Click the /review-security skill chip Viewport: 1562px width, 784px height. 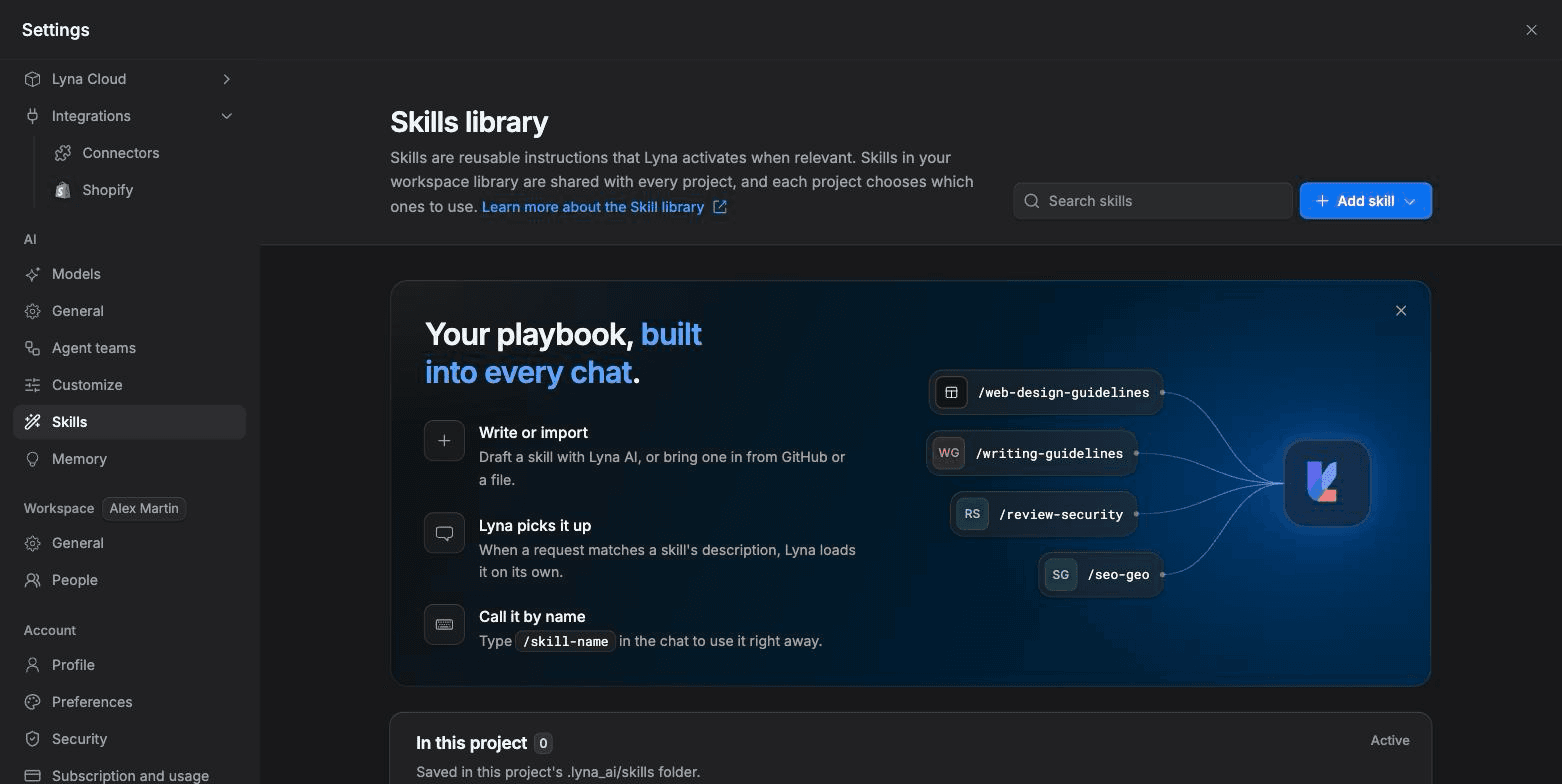point(1043,514)
